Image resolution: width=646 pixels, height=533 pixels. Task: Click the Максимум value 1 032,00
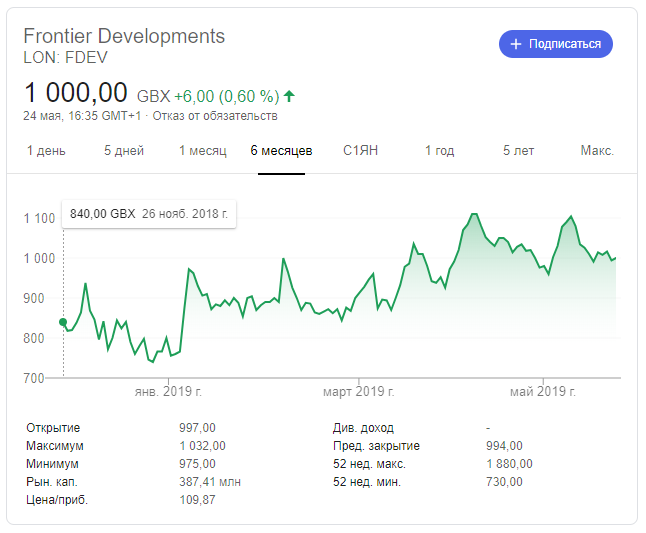[x=202, y=446]
